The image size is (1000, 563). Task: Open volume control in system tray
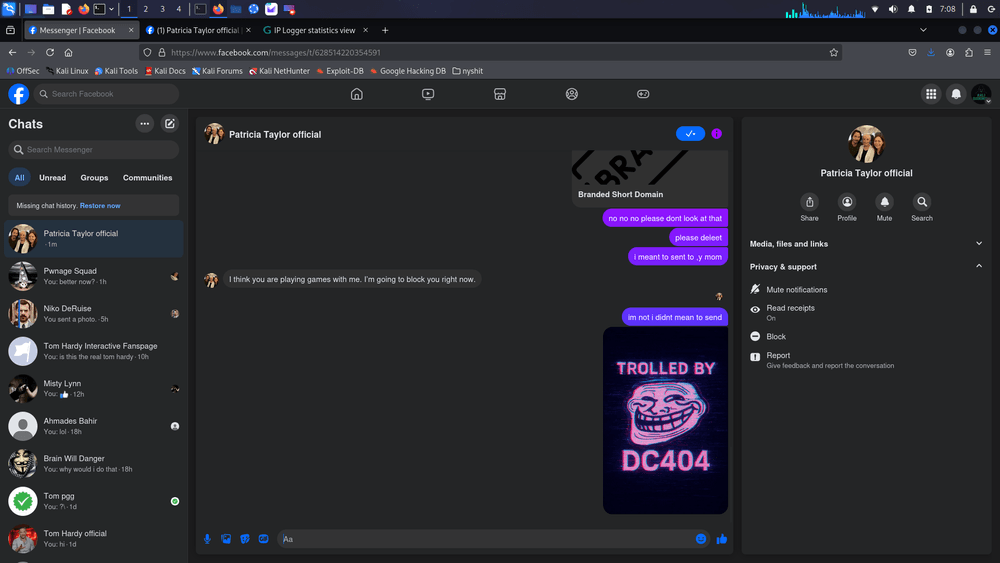893,9
